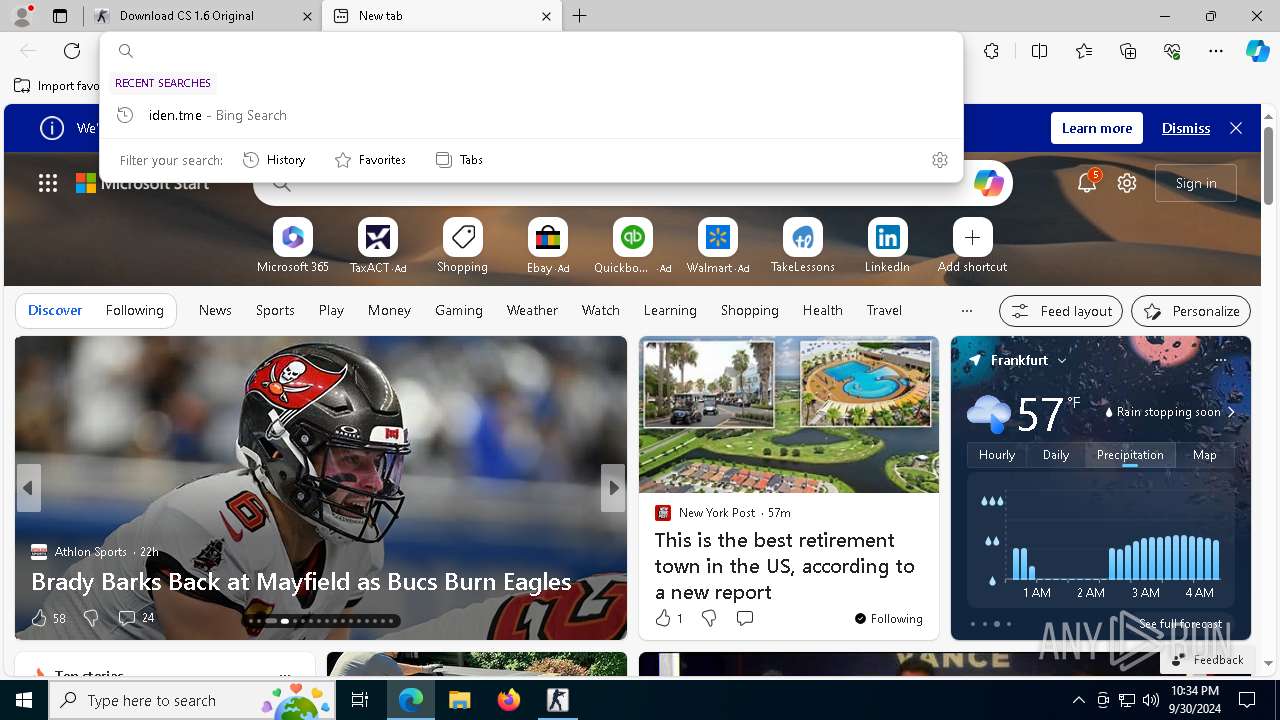1280x720 pixels.
Task: Open address bar search settings gear
Action: (x=939, y=160)
